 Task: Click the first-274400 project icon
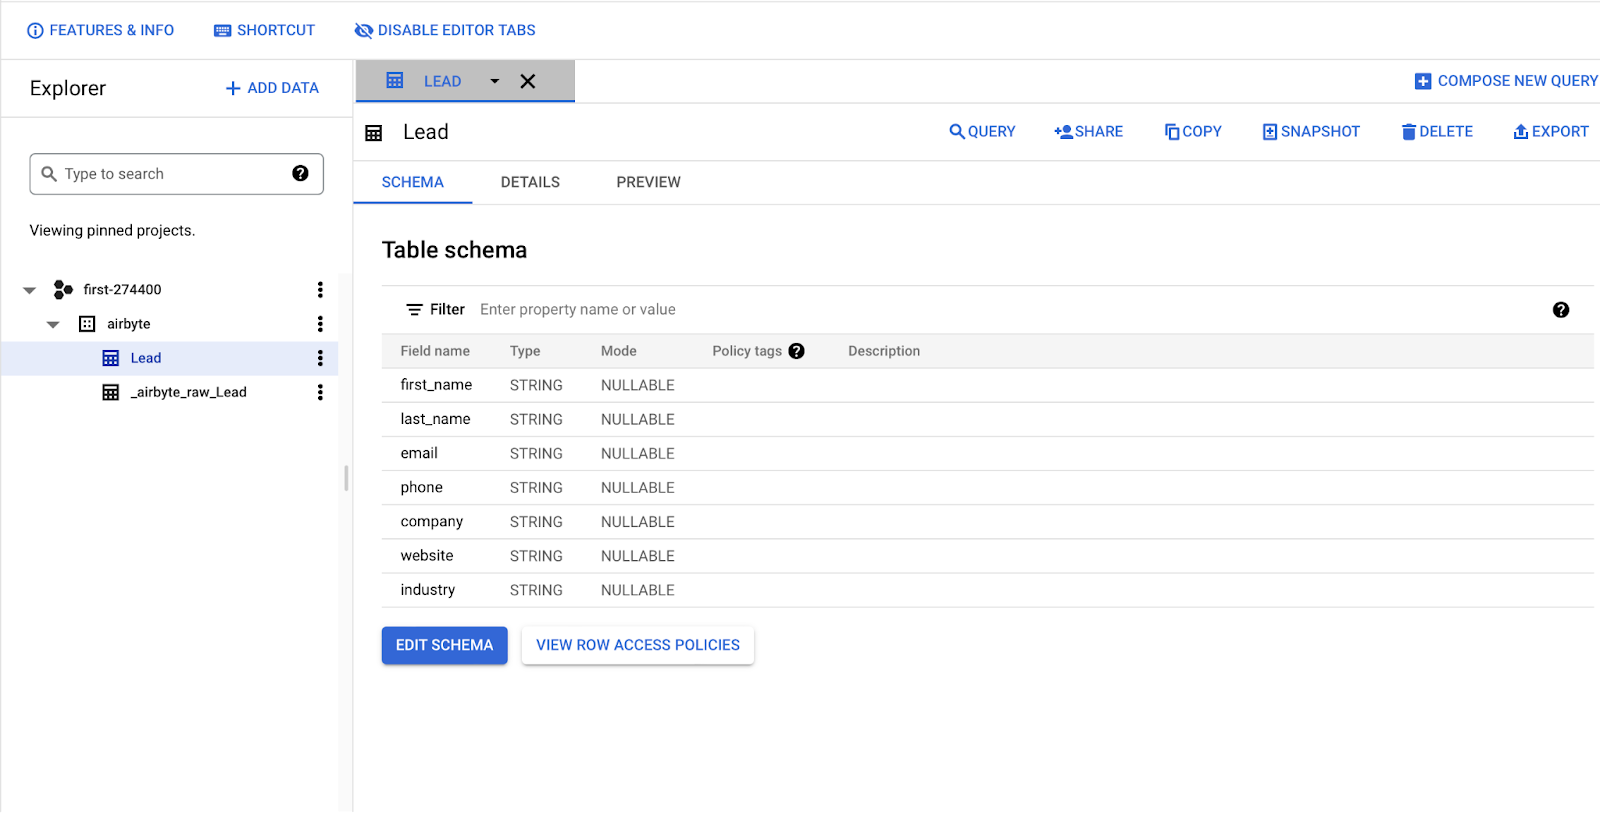tap(63, 290)
